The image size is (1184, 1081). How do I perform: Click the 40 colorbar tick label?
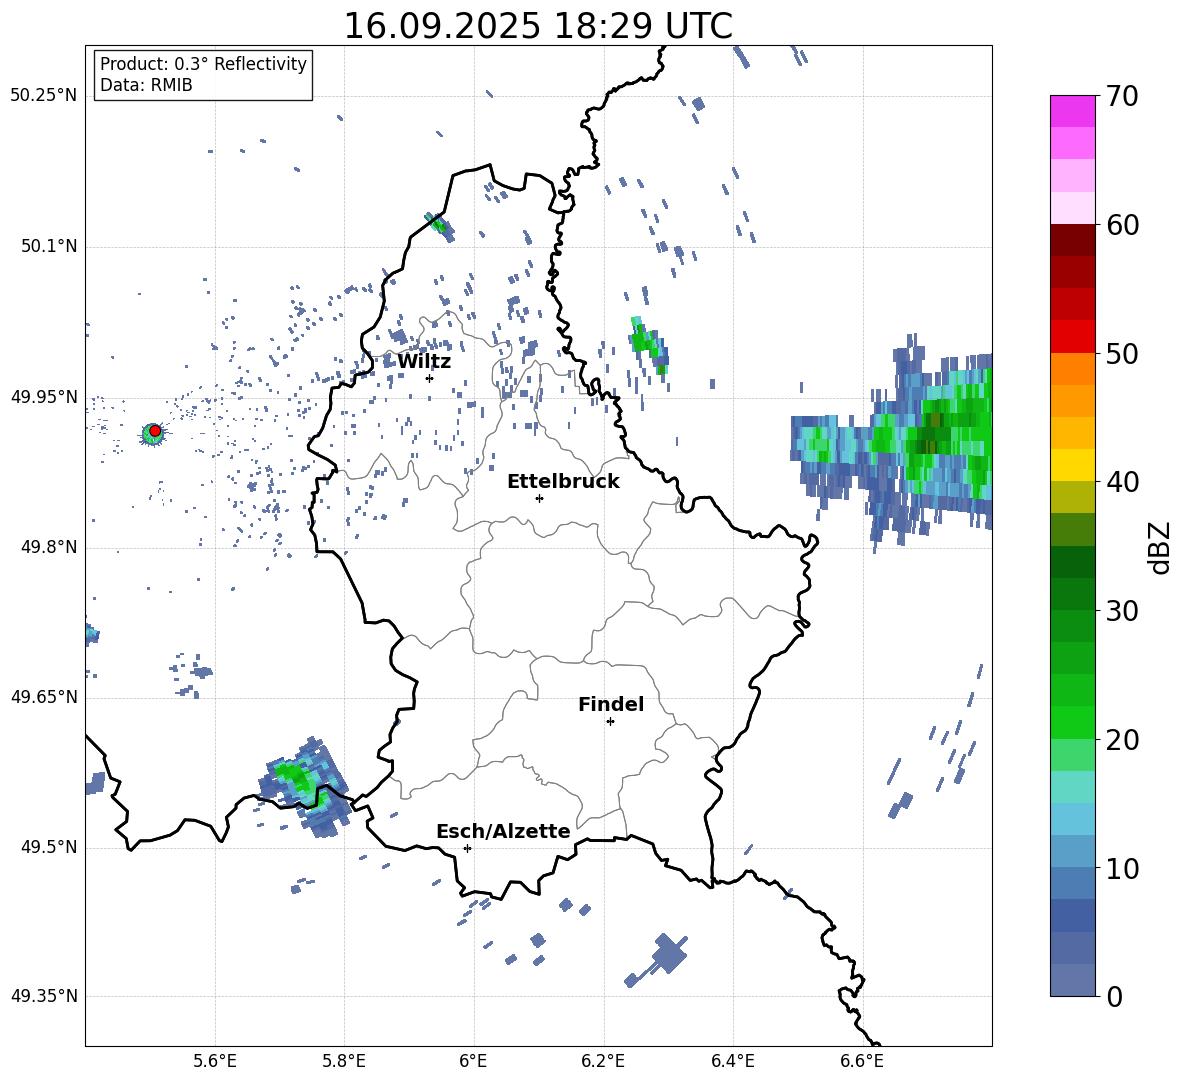pos(1122,482)
